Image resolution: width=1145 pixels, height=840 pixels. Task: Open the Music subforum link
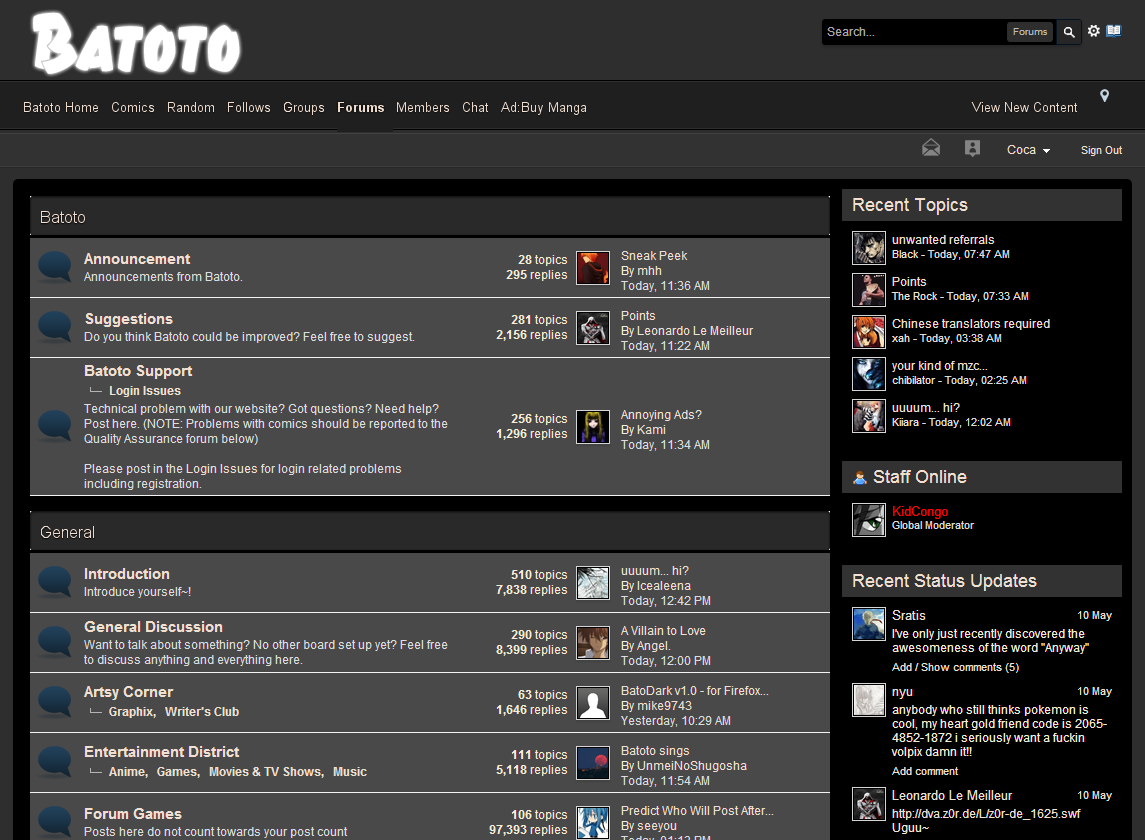(350, 771)
